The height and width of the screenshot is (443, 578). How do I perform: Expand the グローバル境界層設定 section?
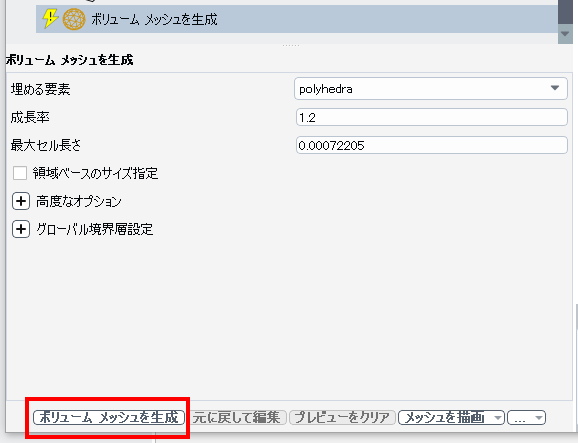tap(21, 229)
